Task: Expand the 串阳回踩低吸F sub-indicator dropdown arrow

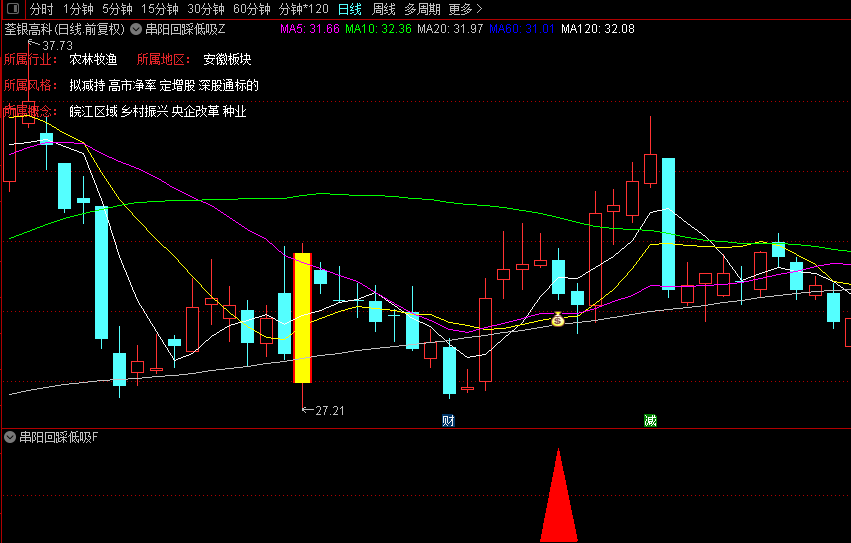Action: pos(10,437)
